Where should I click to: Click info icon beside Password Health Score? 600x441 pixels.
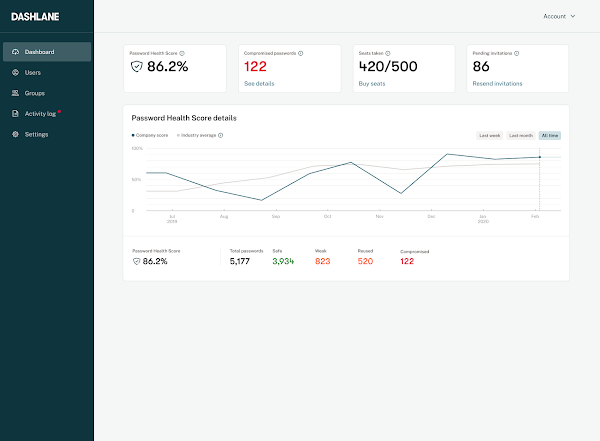coord(182,53)
